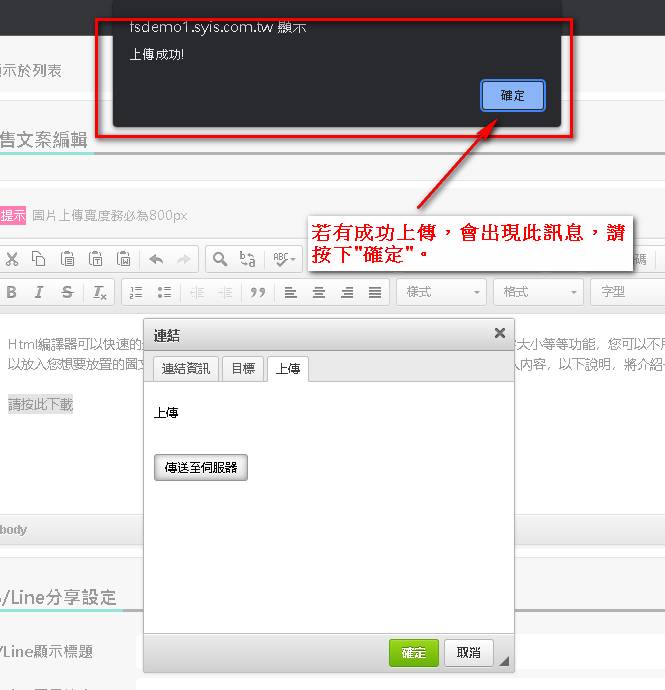Click the cut scissors icon in editor toolbar
Screen dimensions: 665x690
[12, 259]
